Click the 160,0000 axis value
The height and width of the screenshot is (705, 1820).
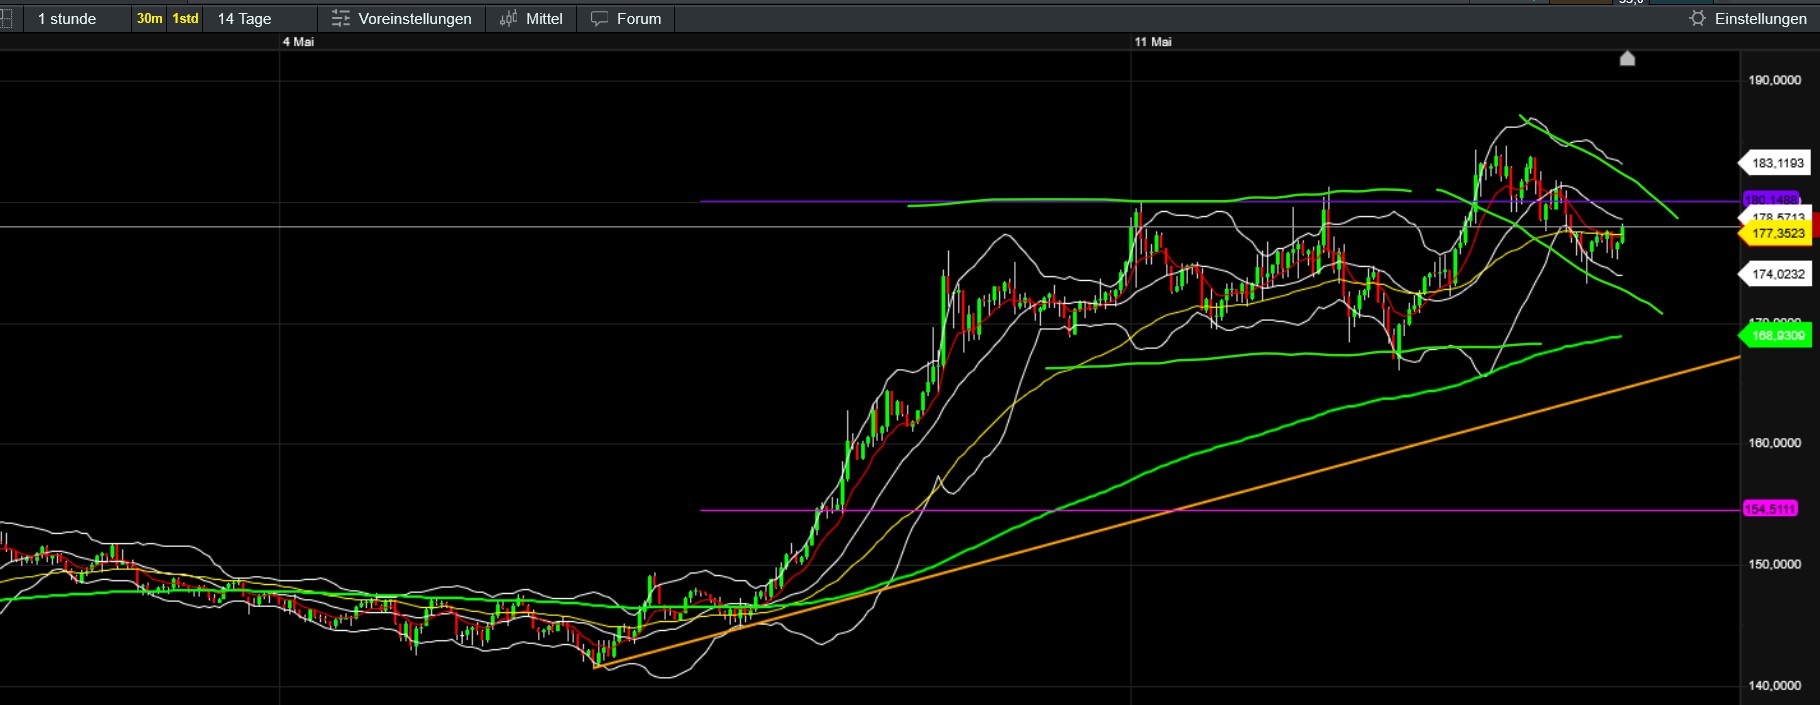[x=1775, y=443]
